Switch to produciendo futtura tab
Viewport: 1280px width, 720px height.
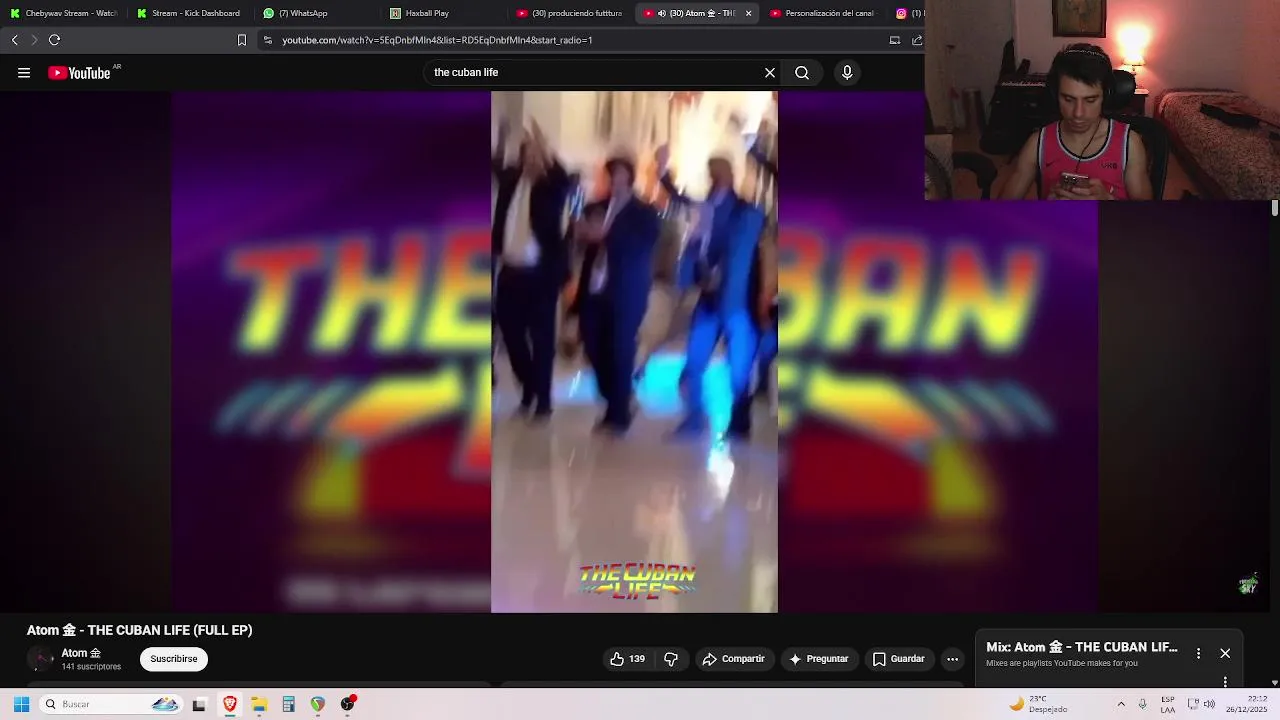[x=570, y=13]
